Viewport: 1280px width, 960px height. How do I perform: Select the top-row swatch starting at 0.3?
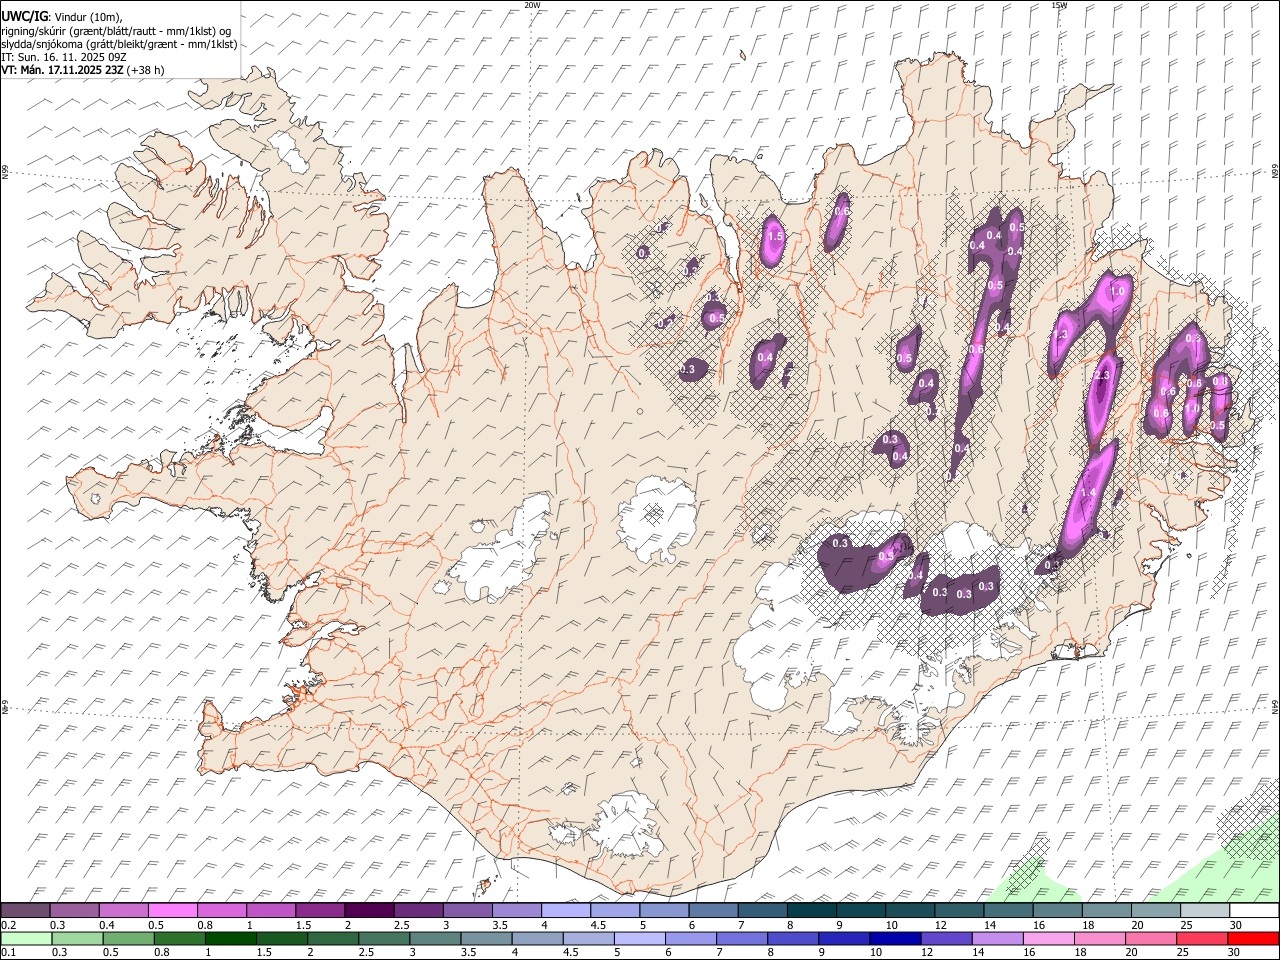(74, 910)
